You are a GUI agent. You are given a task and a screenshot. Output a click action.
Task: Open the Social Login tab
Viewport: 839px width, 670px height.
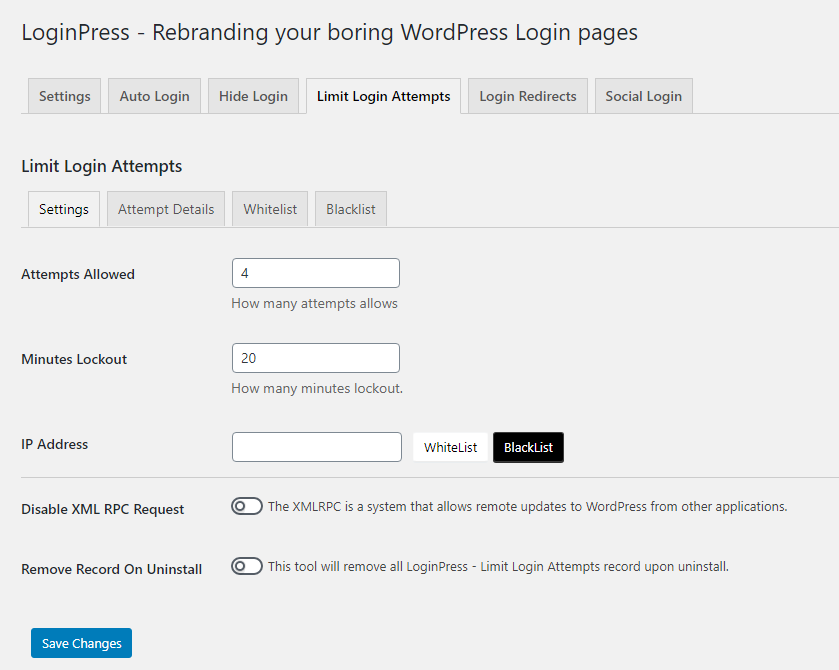pos(644,96)
